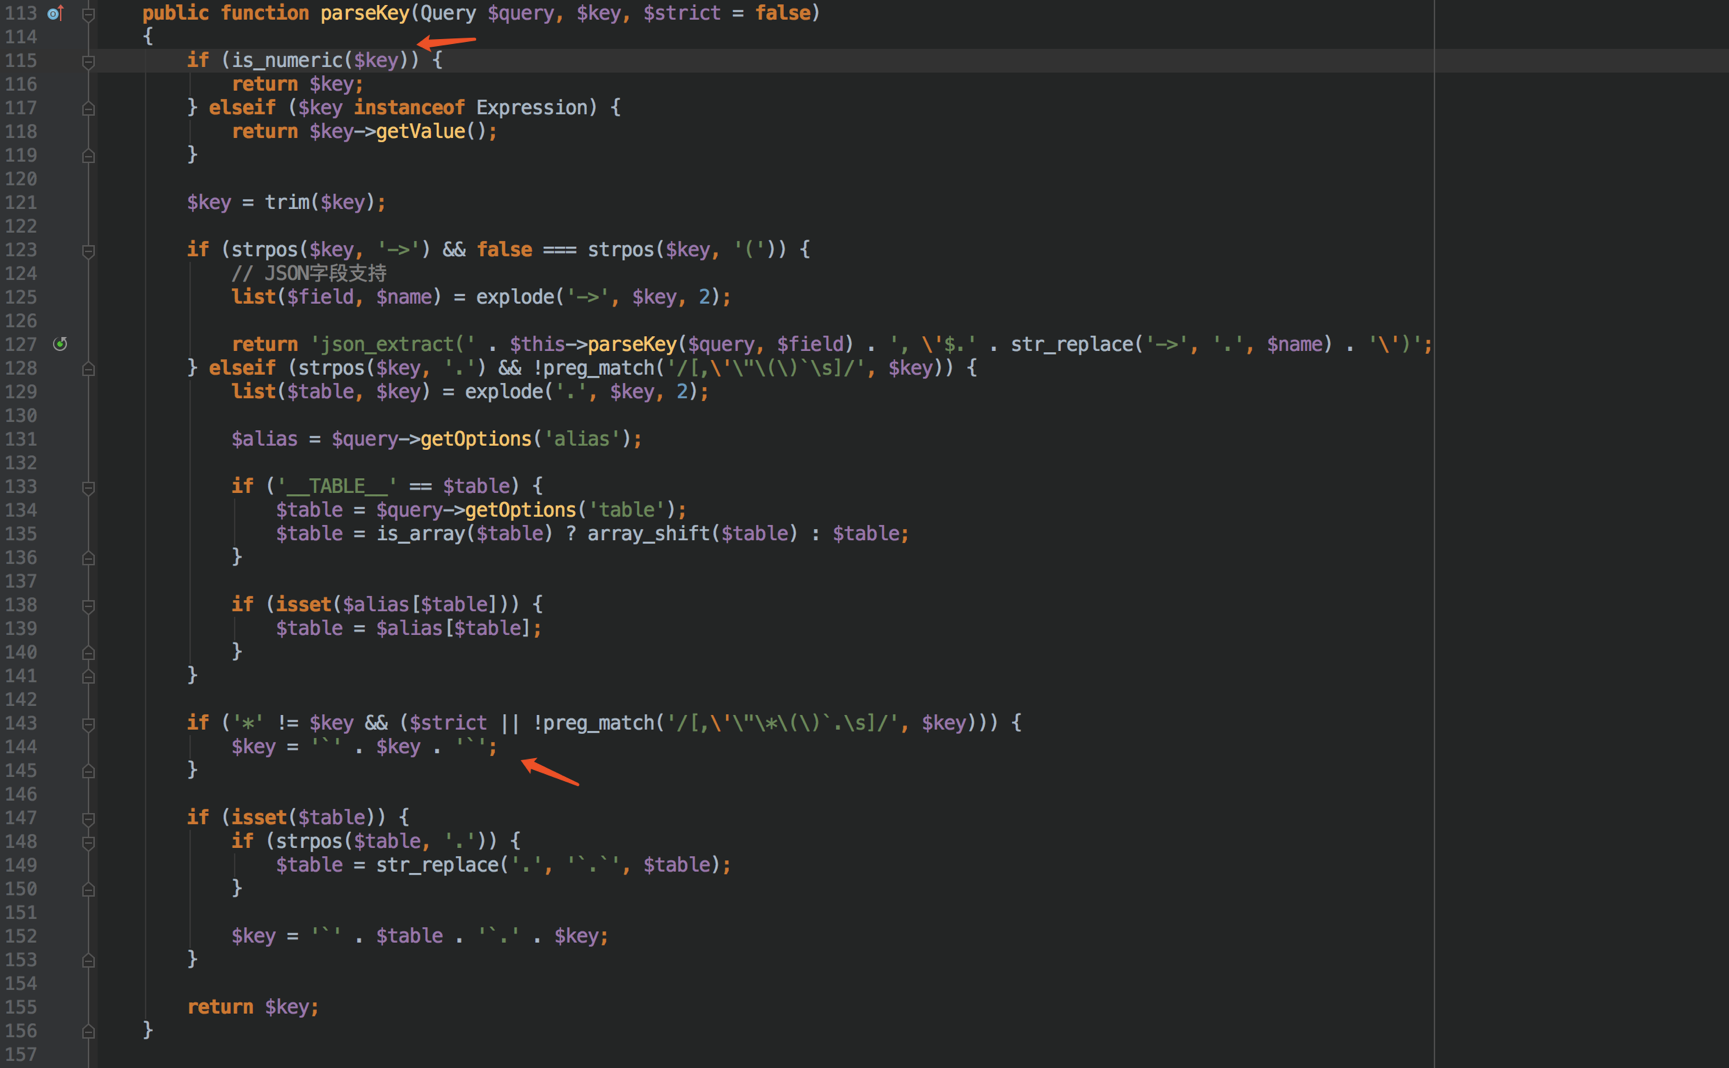Click line number 127 in the gutter
The width and height of the screenshot is (1729, 1068).
coord(20,344)
